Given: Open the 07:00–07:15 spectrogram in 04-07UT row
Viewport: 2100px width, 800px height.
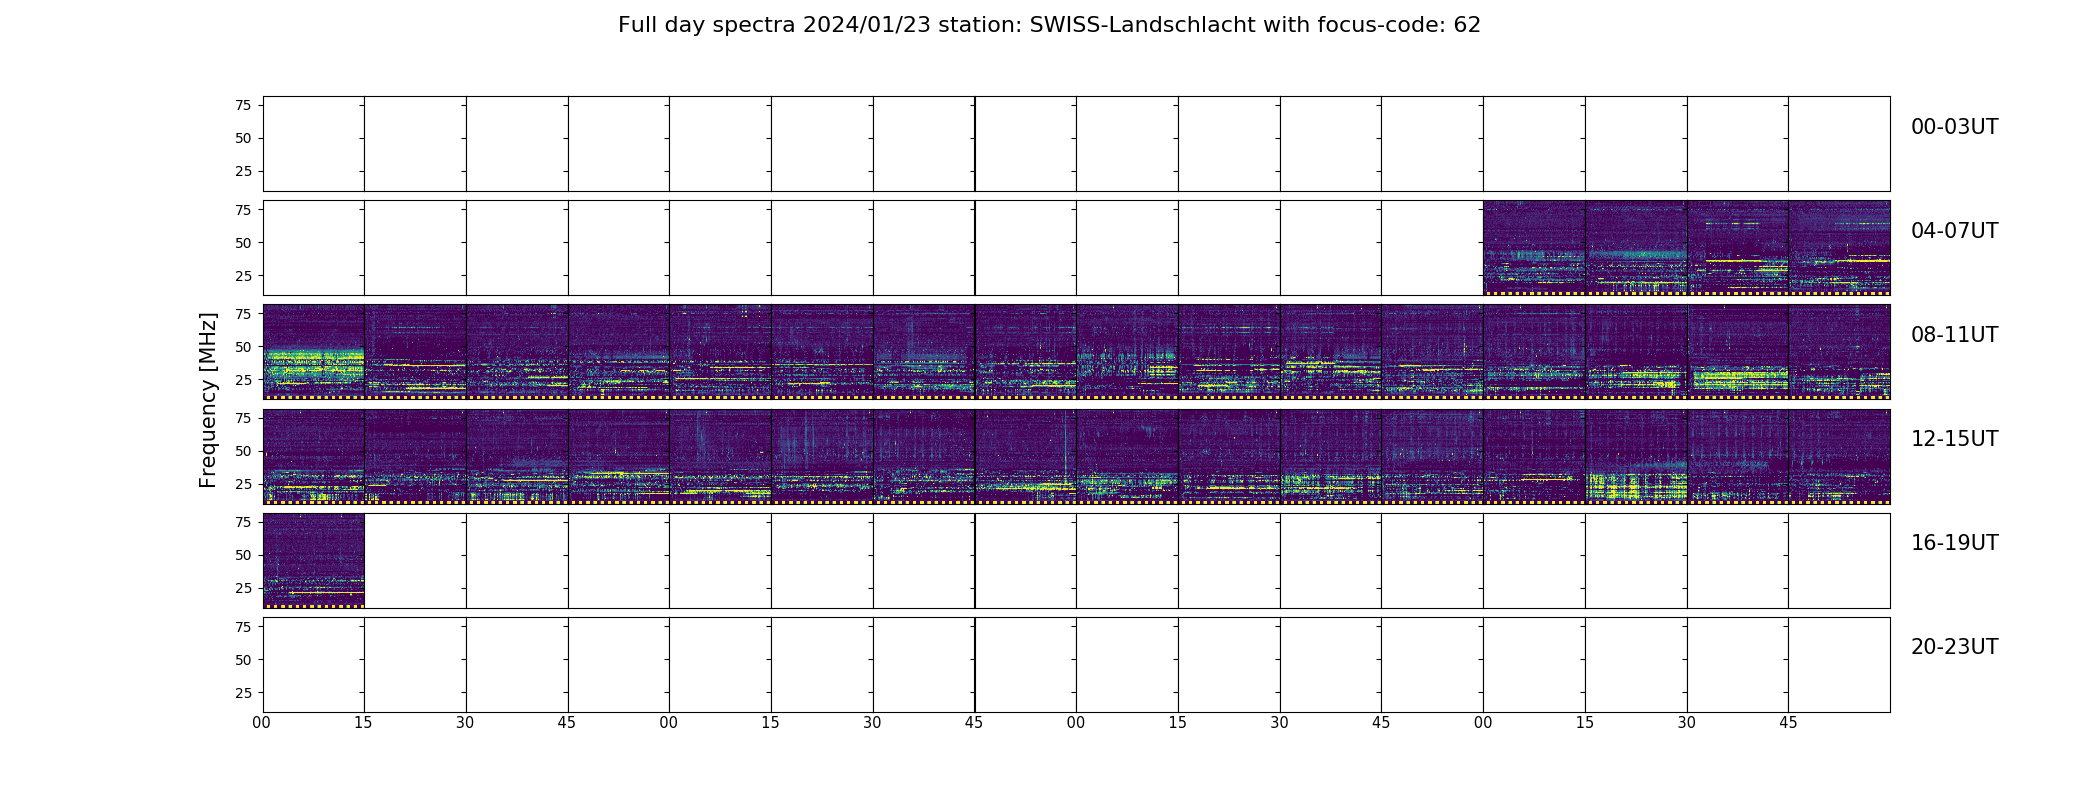Looking at the screenshot, I should coord(1534,248).
